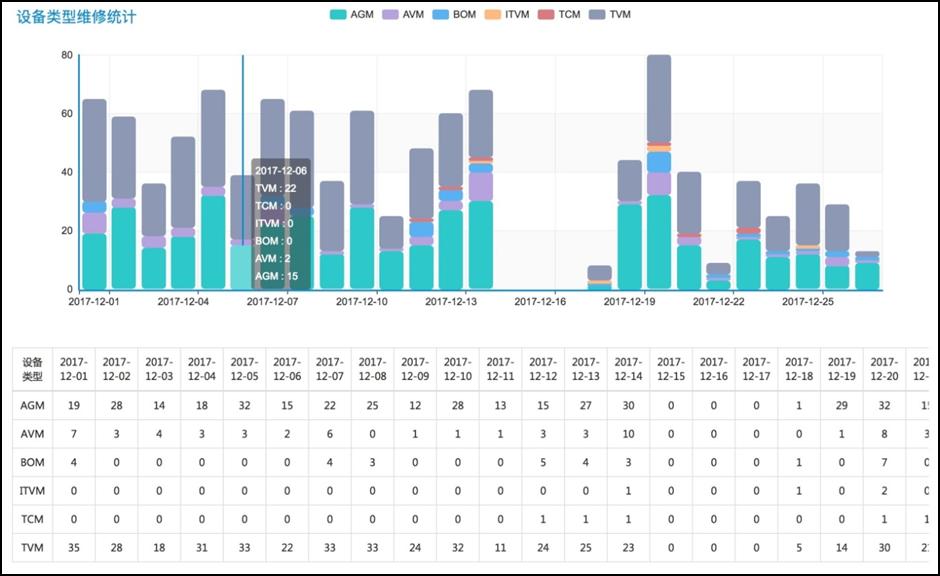The width and height of the screenshot is (940, 576).
Task: Toggle the AVM series in the legend
Action: coord(403,14)
